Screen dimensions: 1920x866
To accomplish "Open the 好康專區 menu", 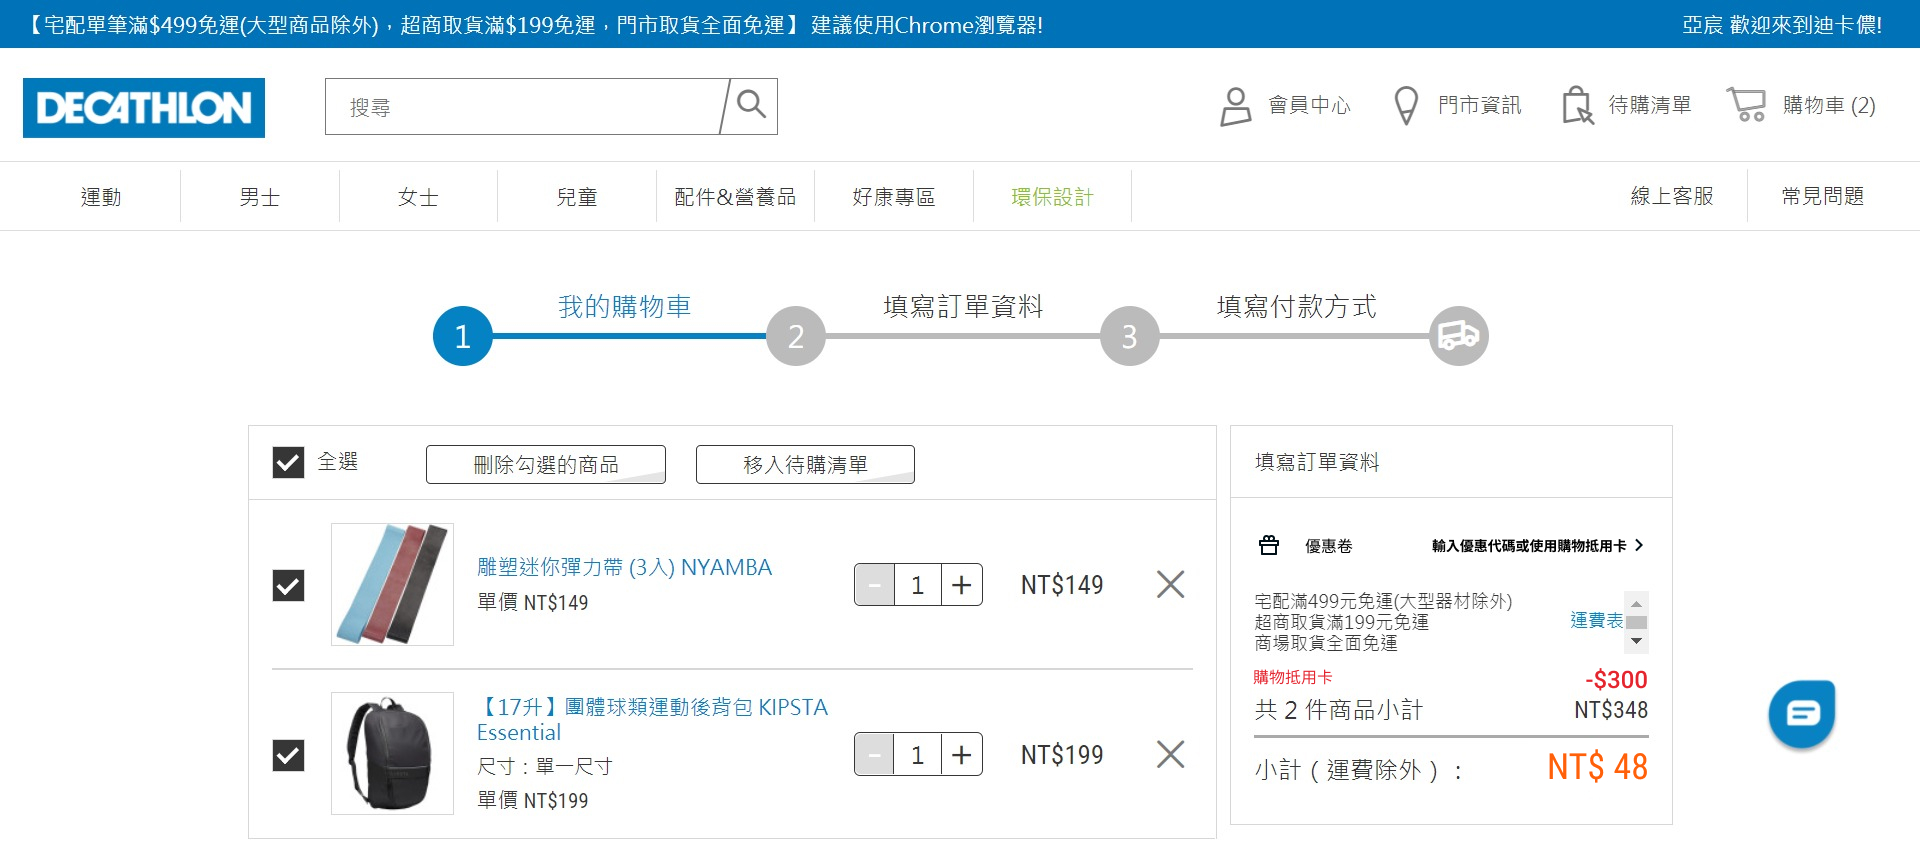I will coord(894,197).
